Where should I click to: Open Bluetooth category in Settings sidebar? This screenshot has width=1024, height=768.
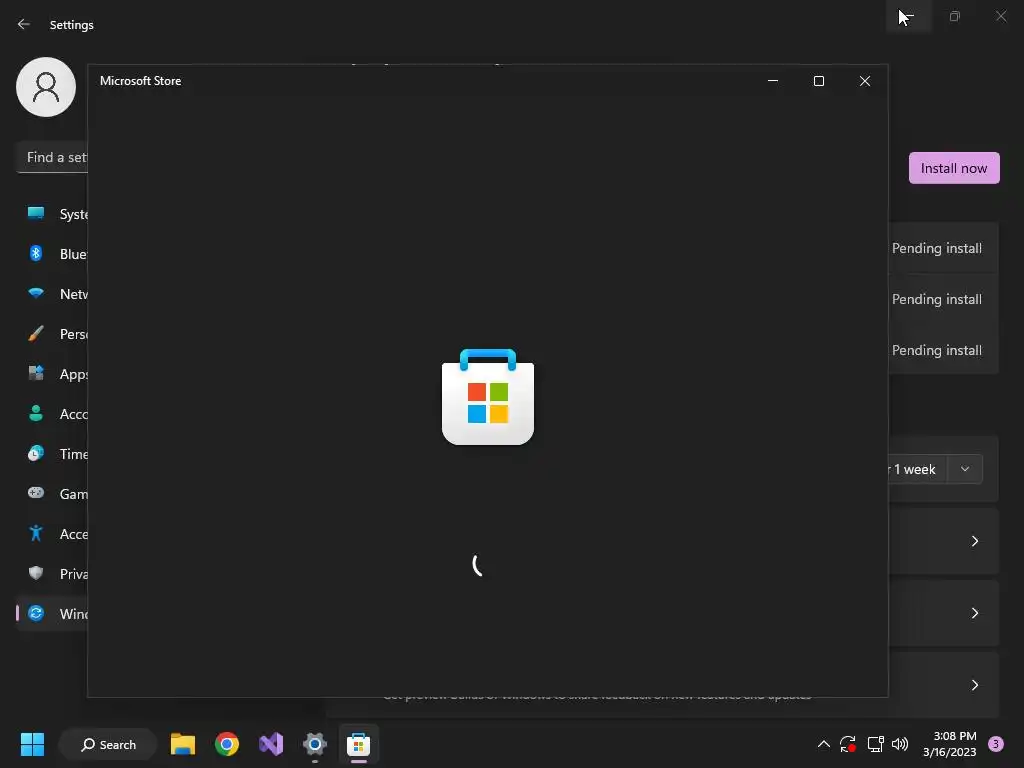coord(52,254)
